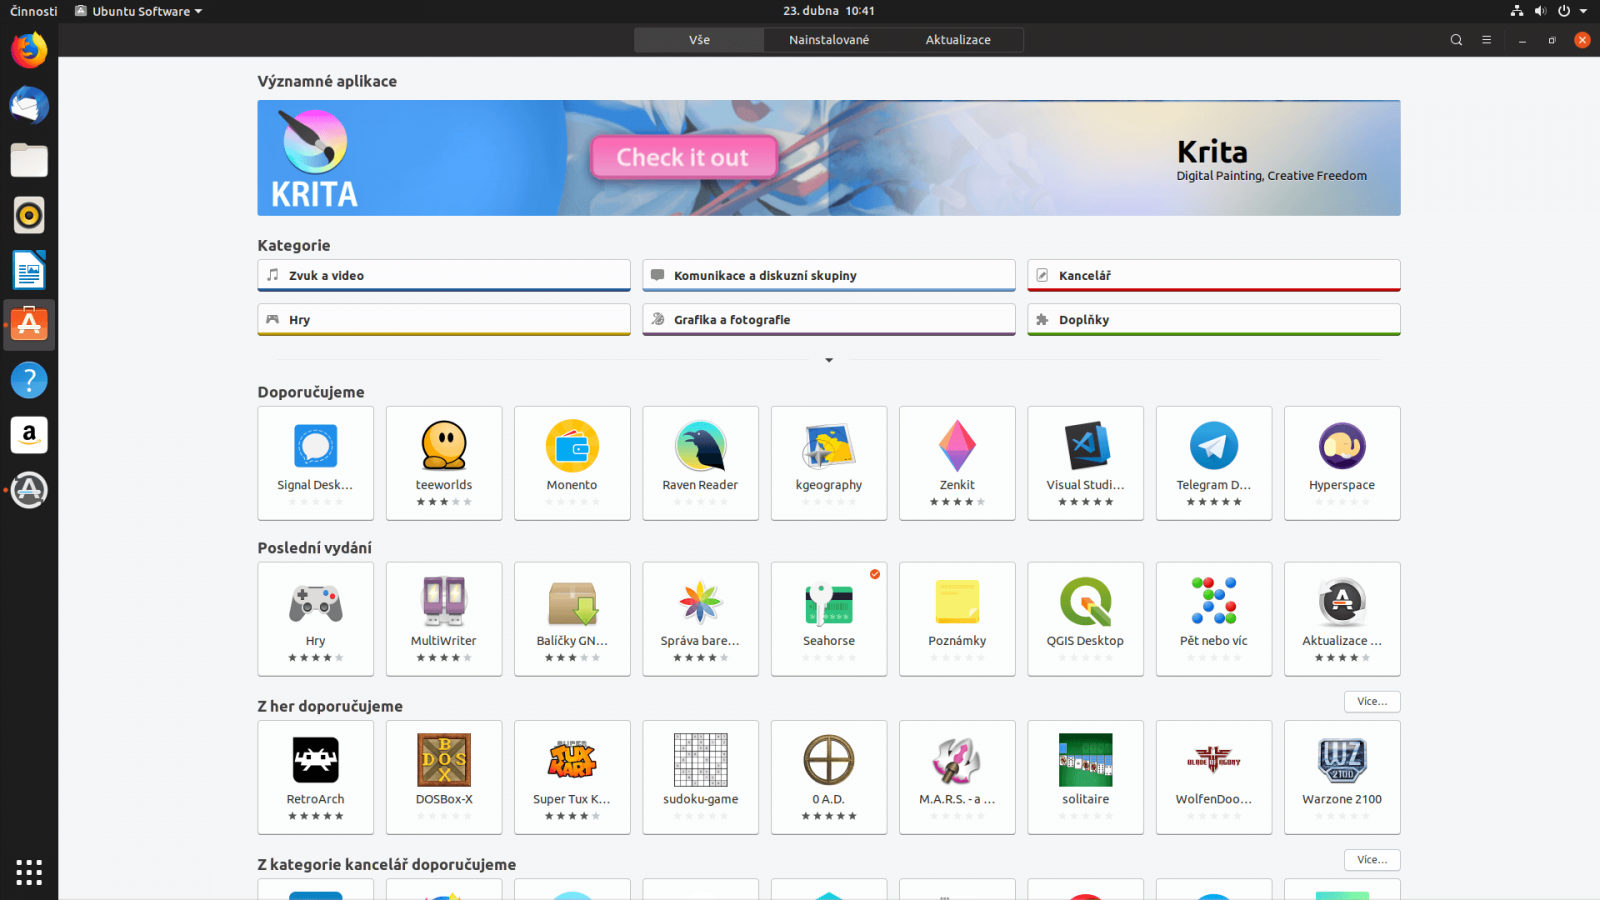Open Správa barev app tile

(x=700, y=619)
